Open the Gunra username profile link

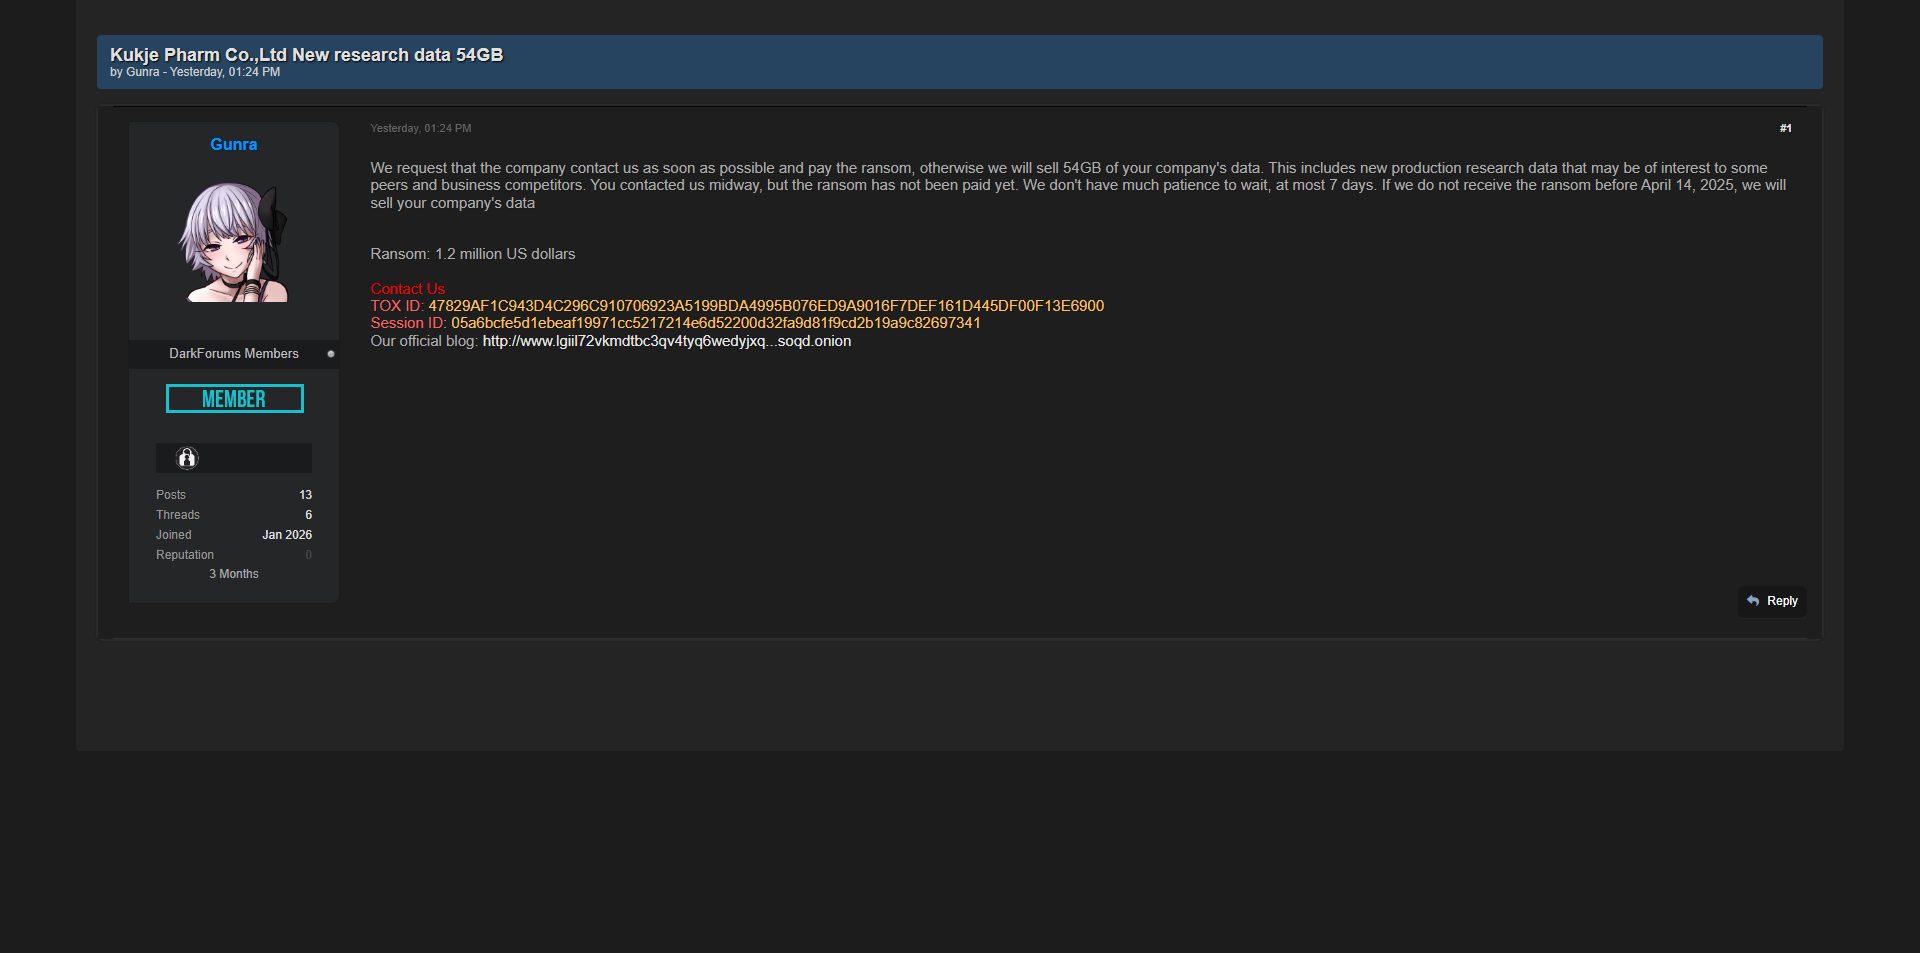point(234,144)
